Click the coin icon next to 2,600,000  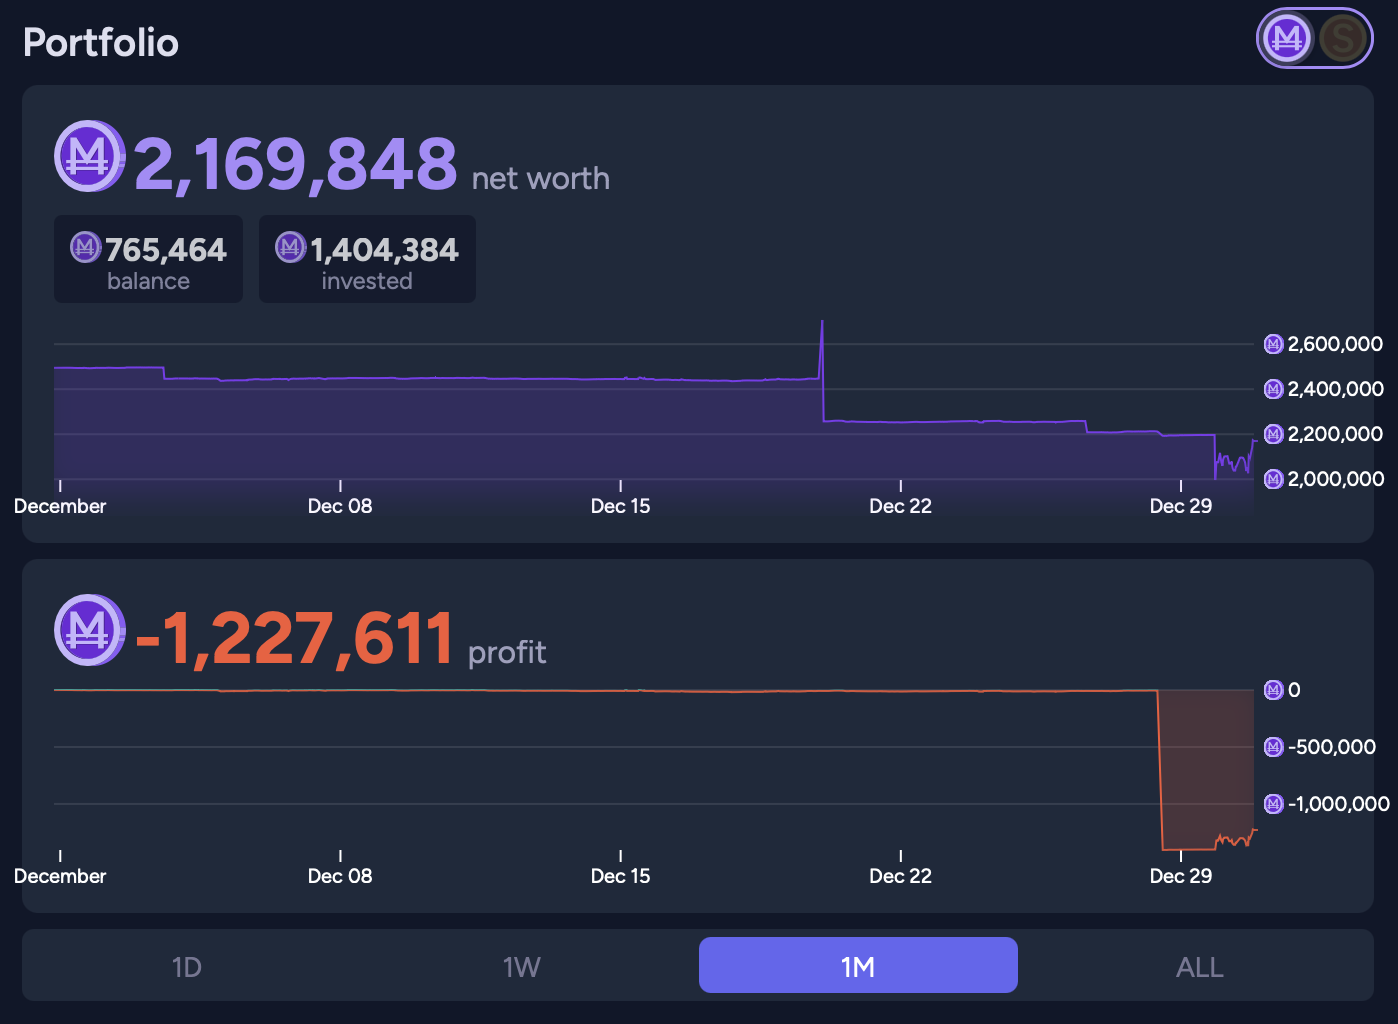click(1273, 344)
